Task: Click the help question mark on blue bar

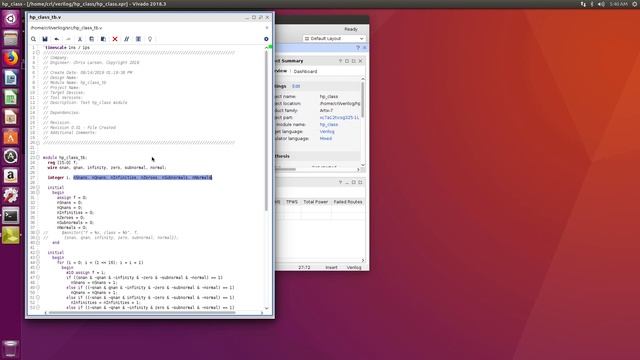Action: (358, 48)
